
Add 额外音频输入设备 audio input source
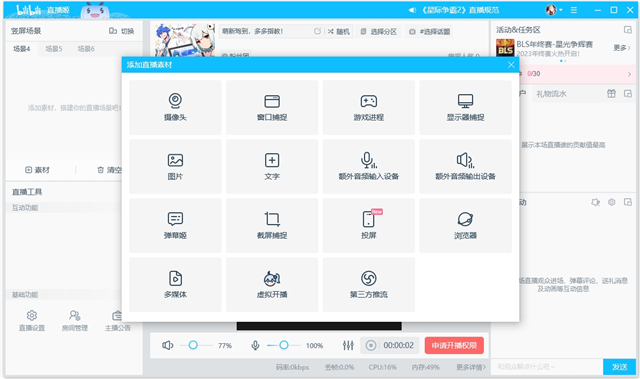tap(369, 166)
